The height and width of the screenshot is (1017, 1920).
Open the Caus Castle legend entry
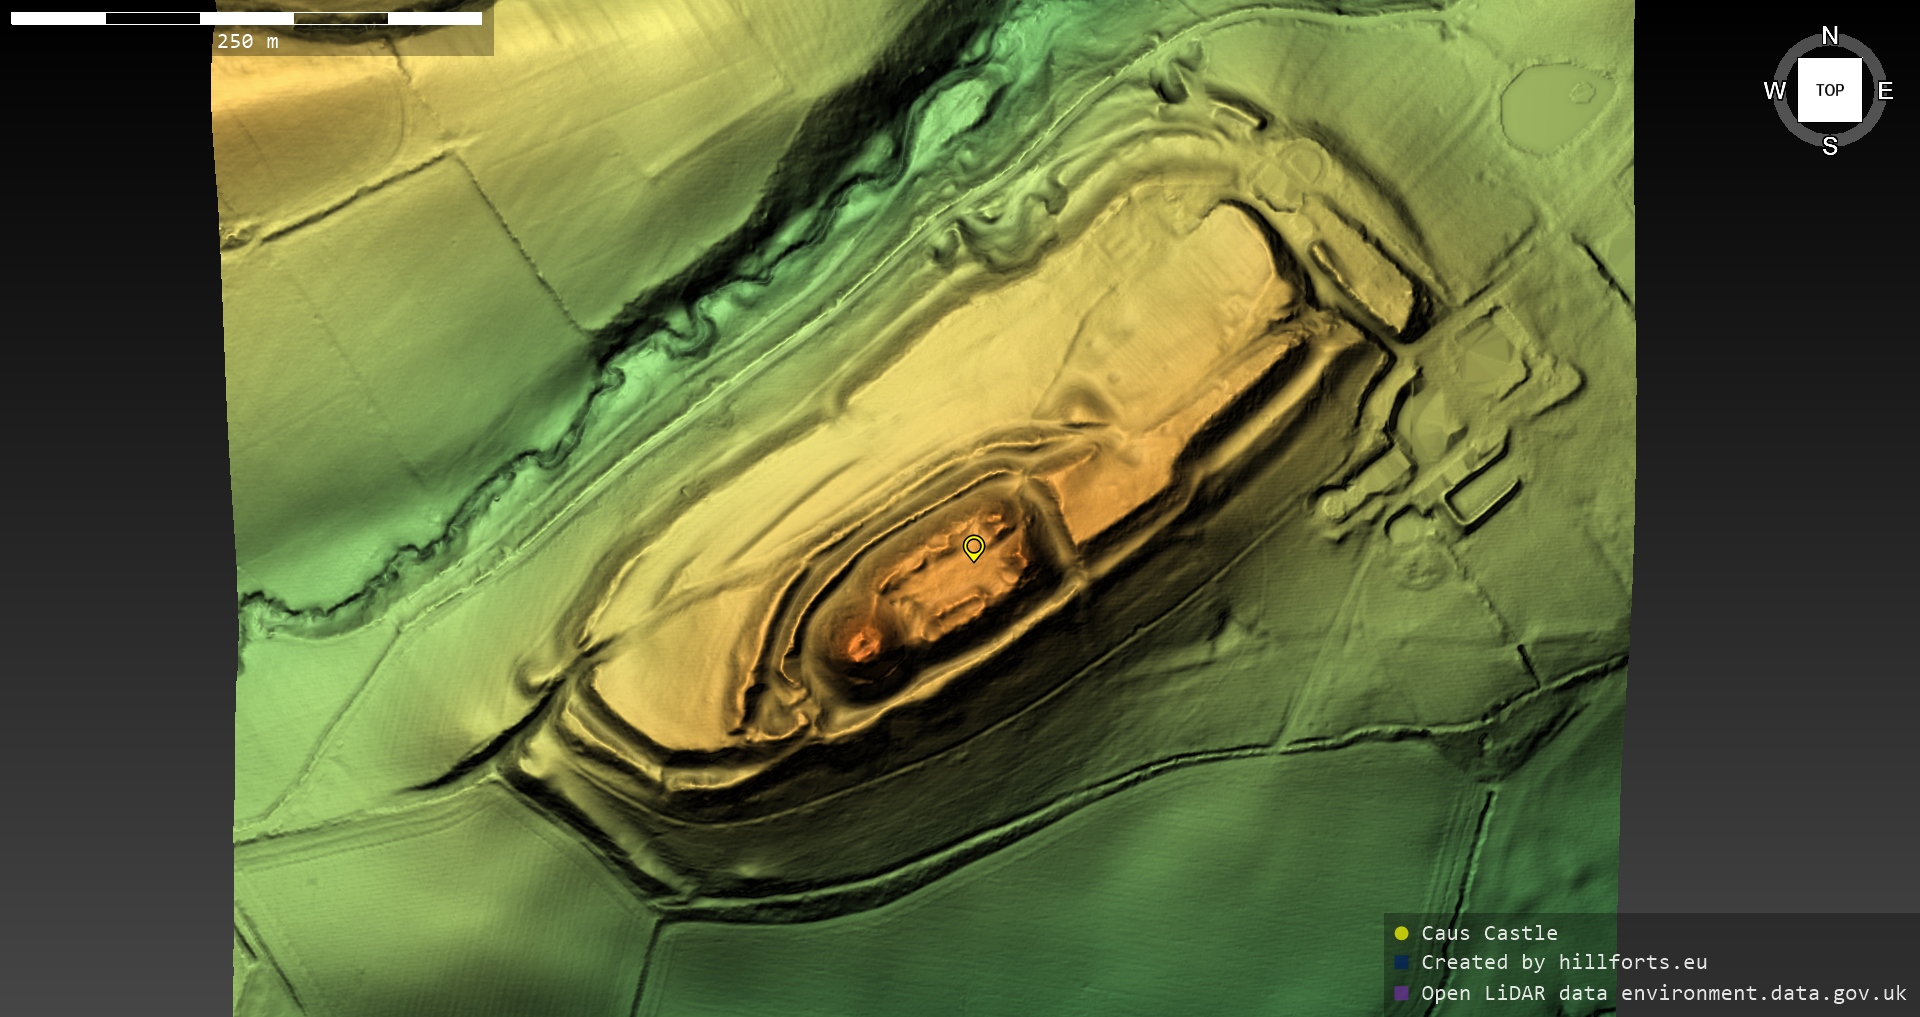[1489, 933]
